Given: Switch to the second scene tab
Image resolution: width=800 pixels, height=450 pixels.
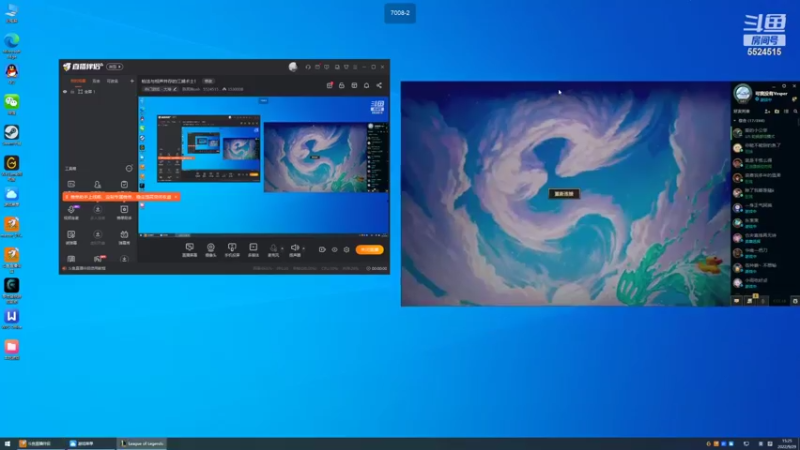Looking at the screenshot, I should [x=96, y=81].
